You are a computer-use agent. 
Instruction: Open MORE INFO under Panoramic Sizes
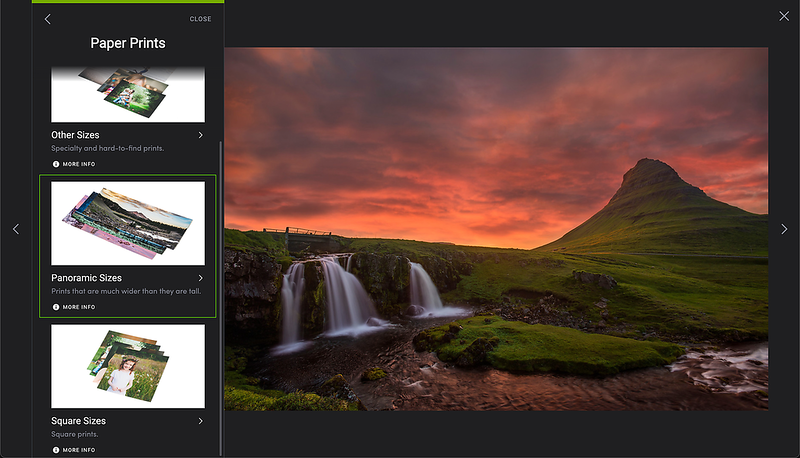click(74, 307)
